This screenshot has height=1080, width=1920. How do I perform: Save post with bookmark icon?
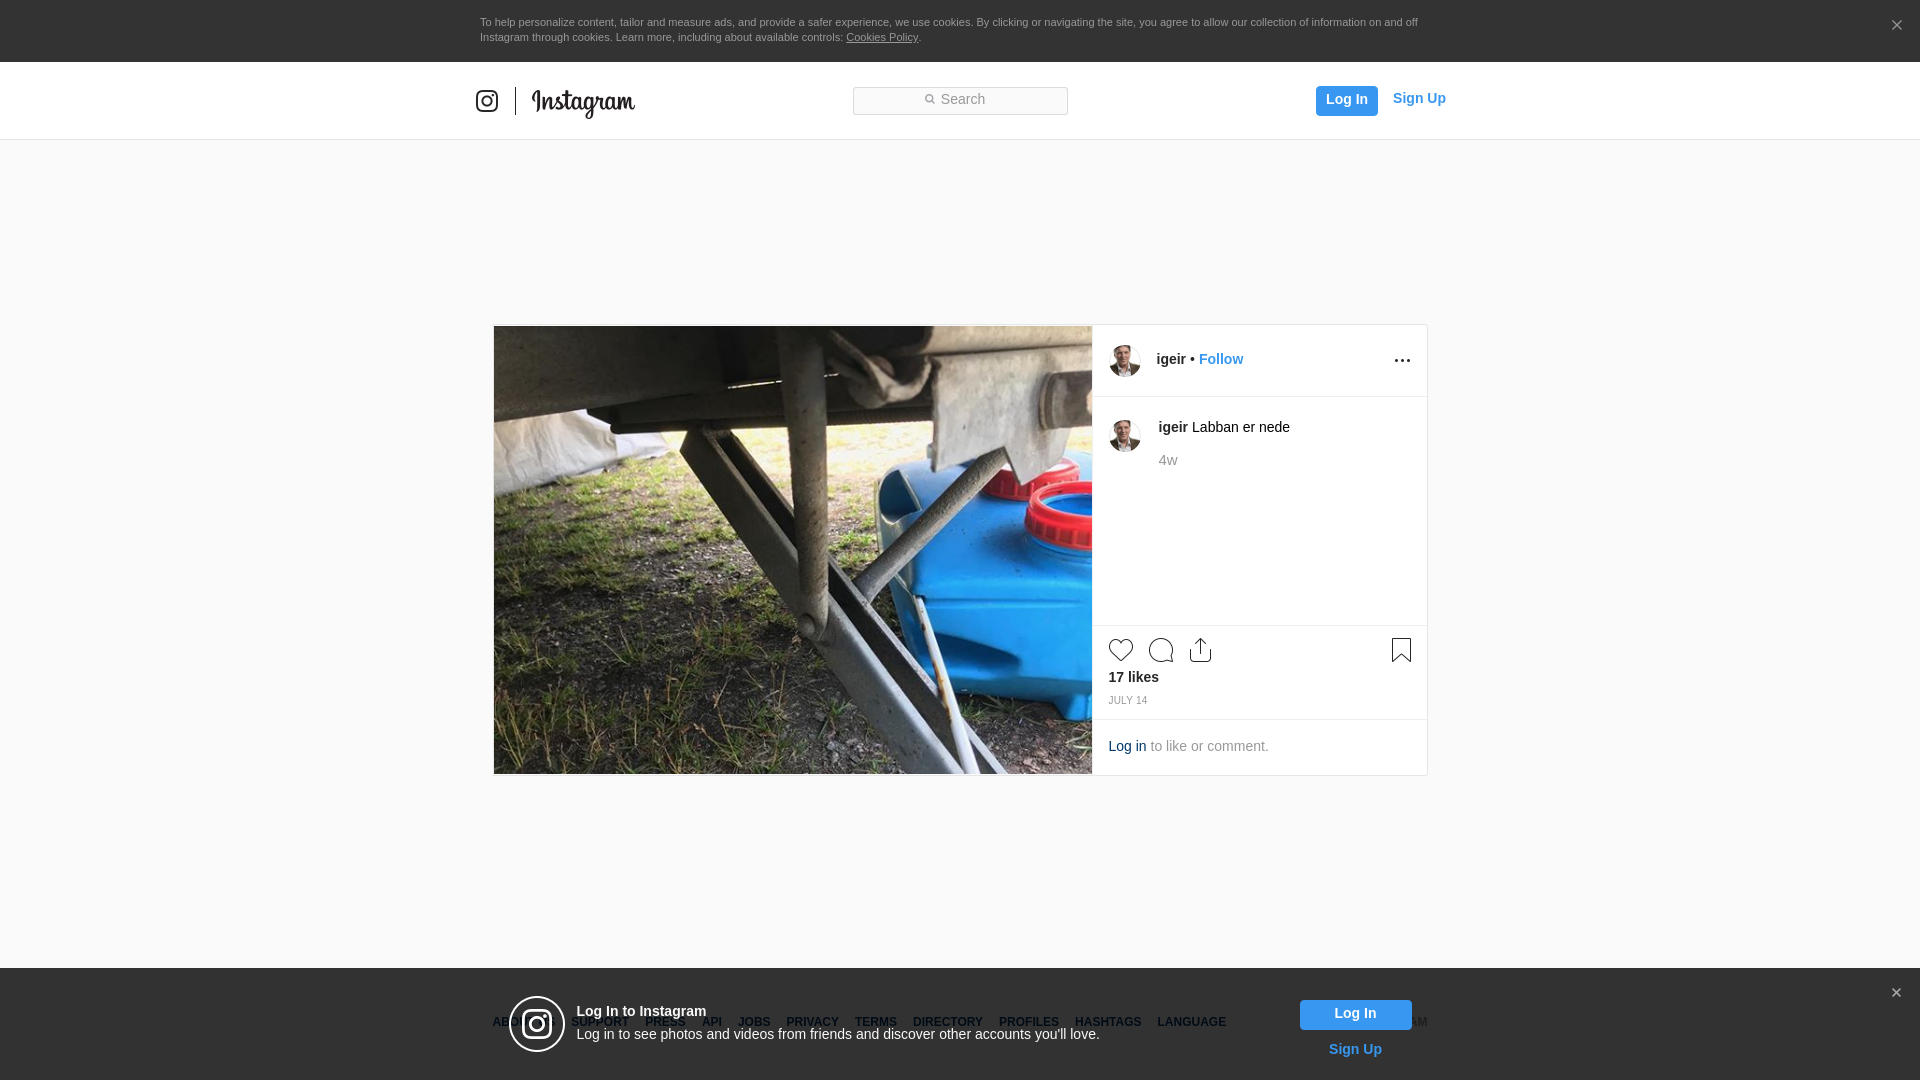coord(1401,650)
